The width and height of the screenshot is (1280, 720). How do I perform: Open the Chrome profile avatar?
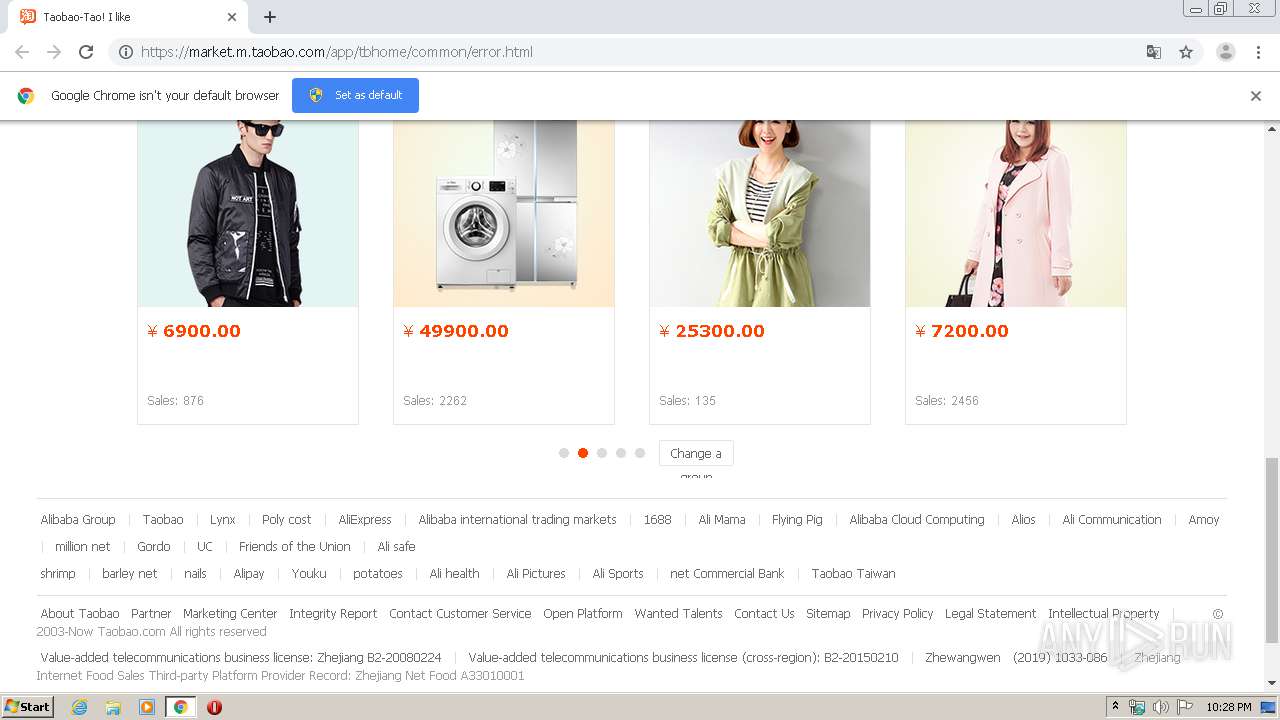(1226, 52)
